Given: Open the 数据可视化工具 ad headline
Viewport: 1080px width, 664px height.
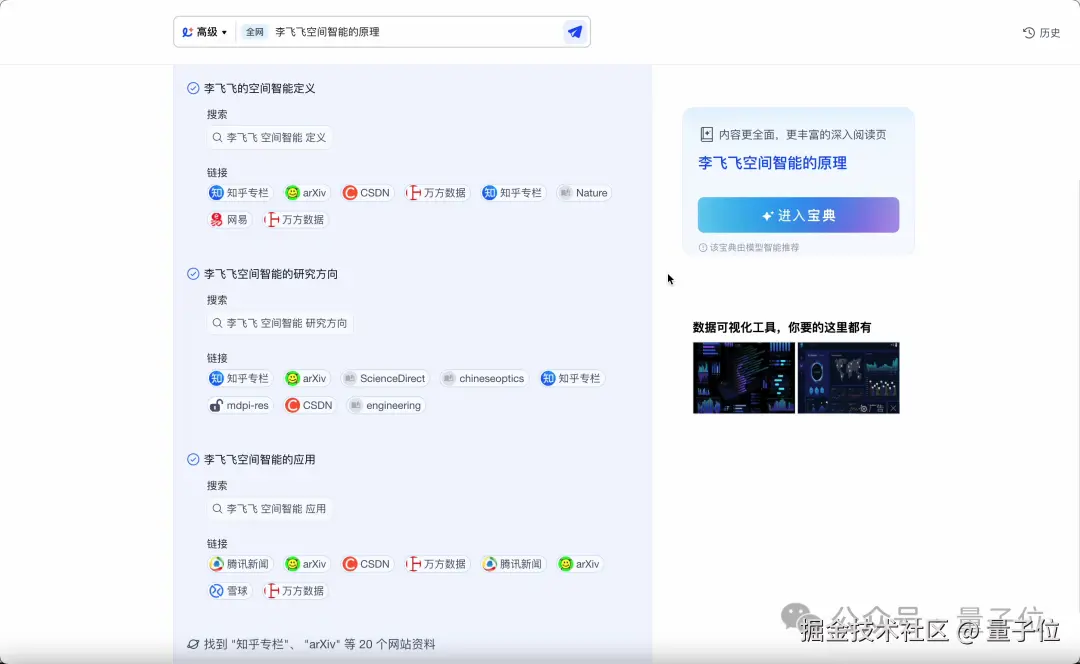Looking at the screenshot, I should (x=782, y=327).
